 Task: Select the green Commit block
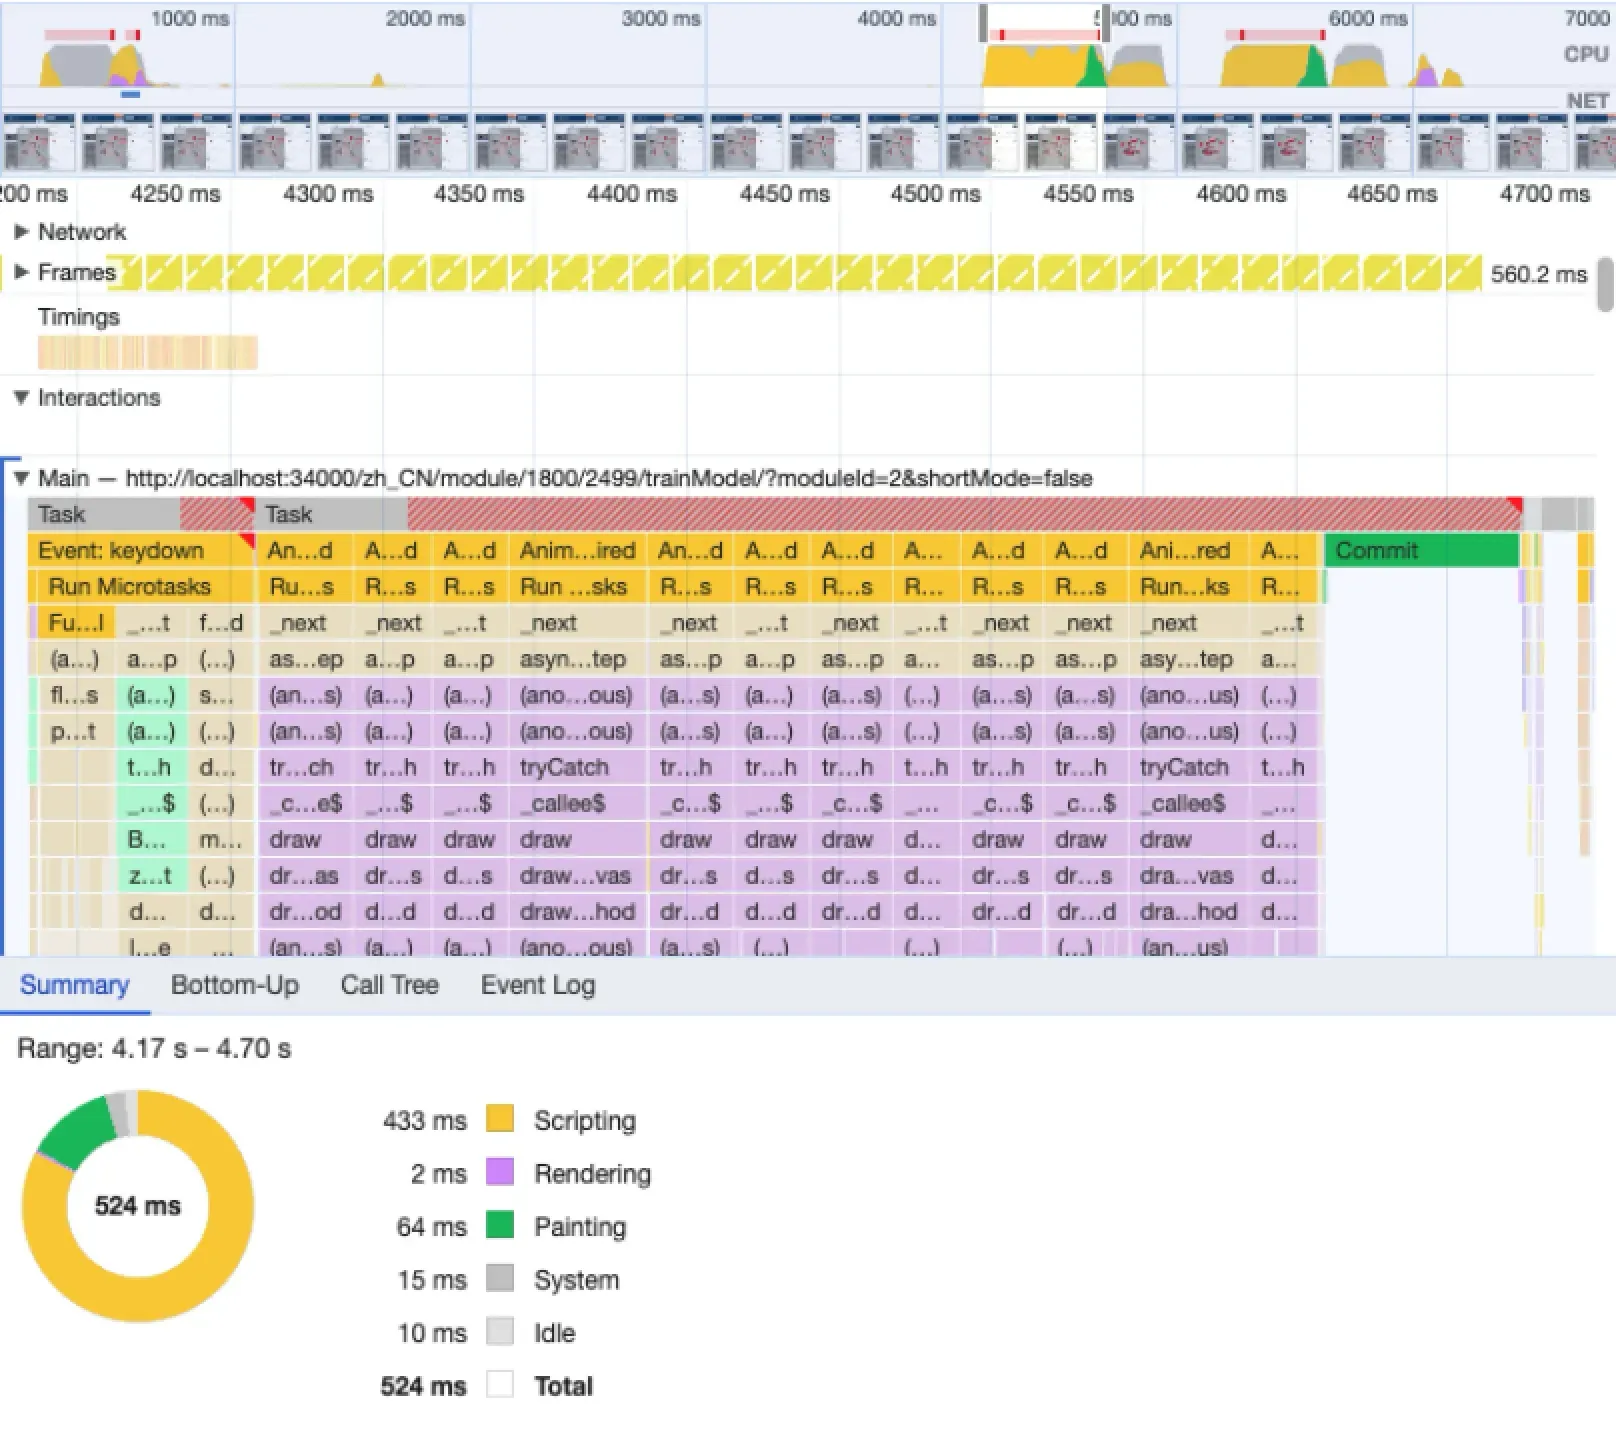coord(1420,550)
